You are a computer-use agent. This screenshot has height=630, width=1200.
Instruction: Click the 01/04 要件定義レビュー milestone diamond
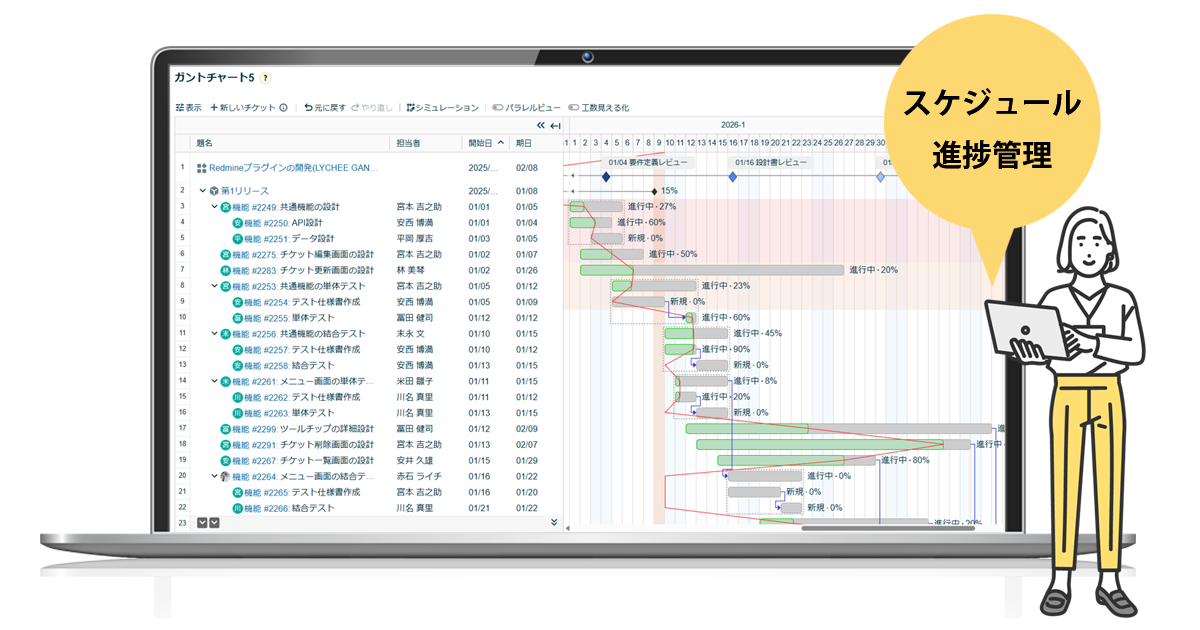coord(605,177)
